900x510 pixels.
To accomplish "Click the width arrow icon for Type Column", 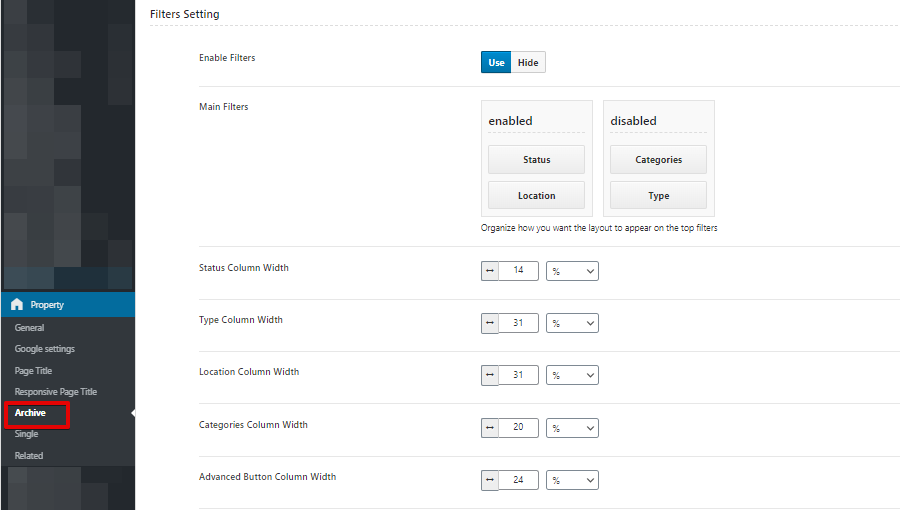I will point(490,323).
